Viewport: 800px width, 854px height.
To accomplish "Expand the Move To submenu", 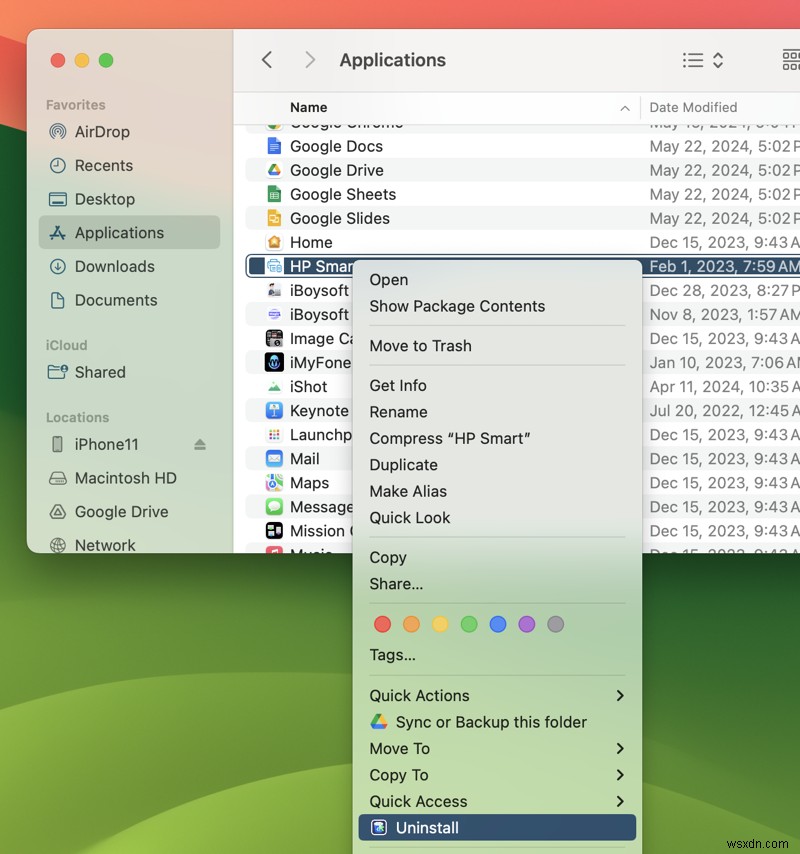I will click(x=497, y=749).
